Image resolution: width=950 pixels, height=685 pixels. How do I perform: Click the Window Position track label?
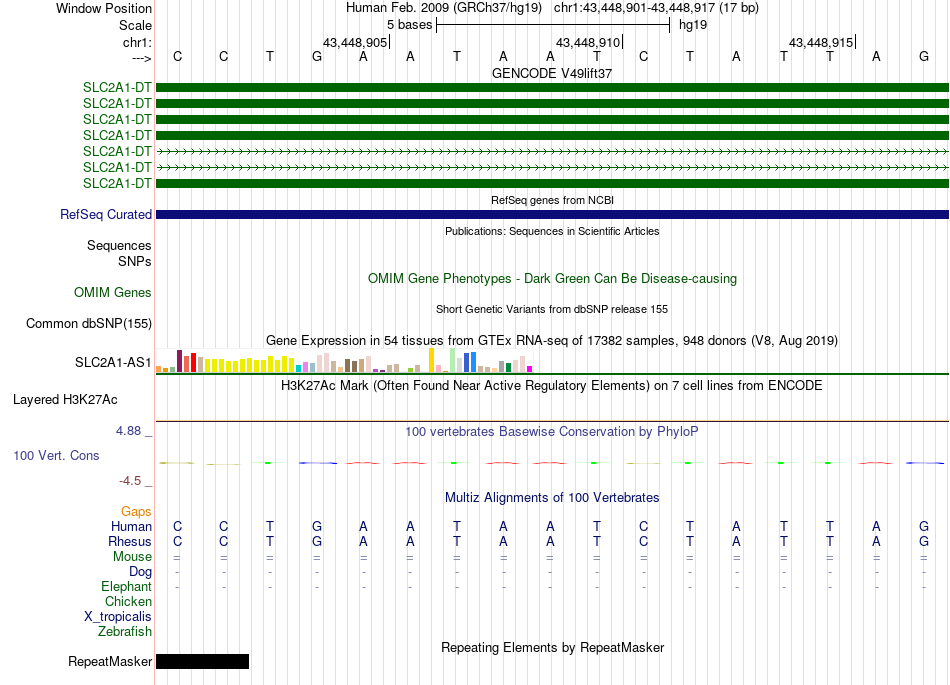pos(104,8)
